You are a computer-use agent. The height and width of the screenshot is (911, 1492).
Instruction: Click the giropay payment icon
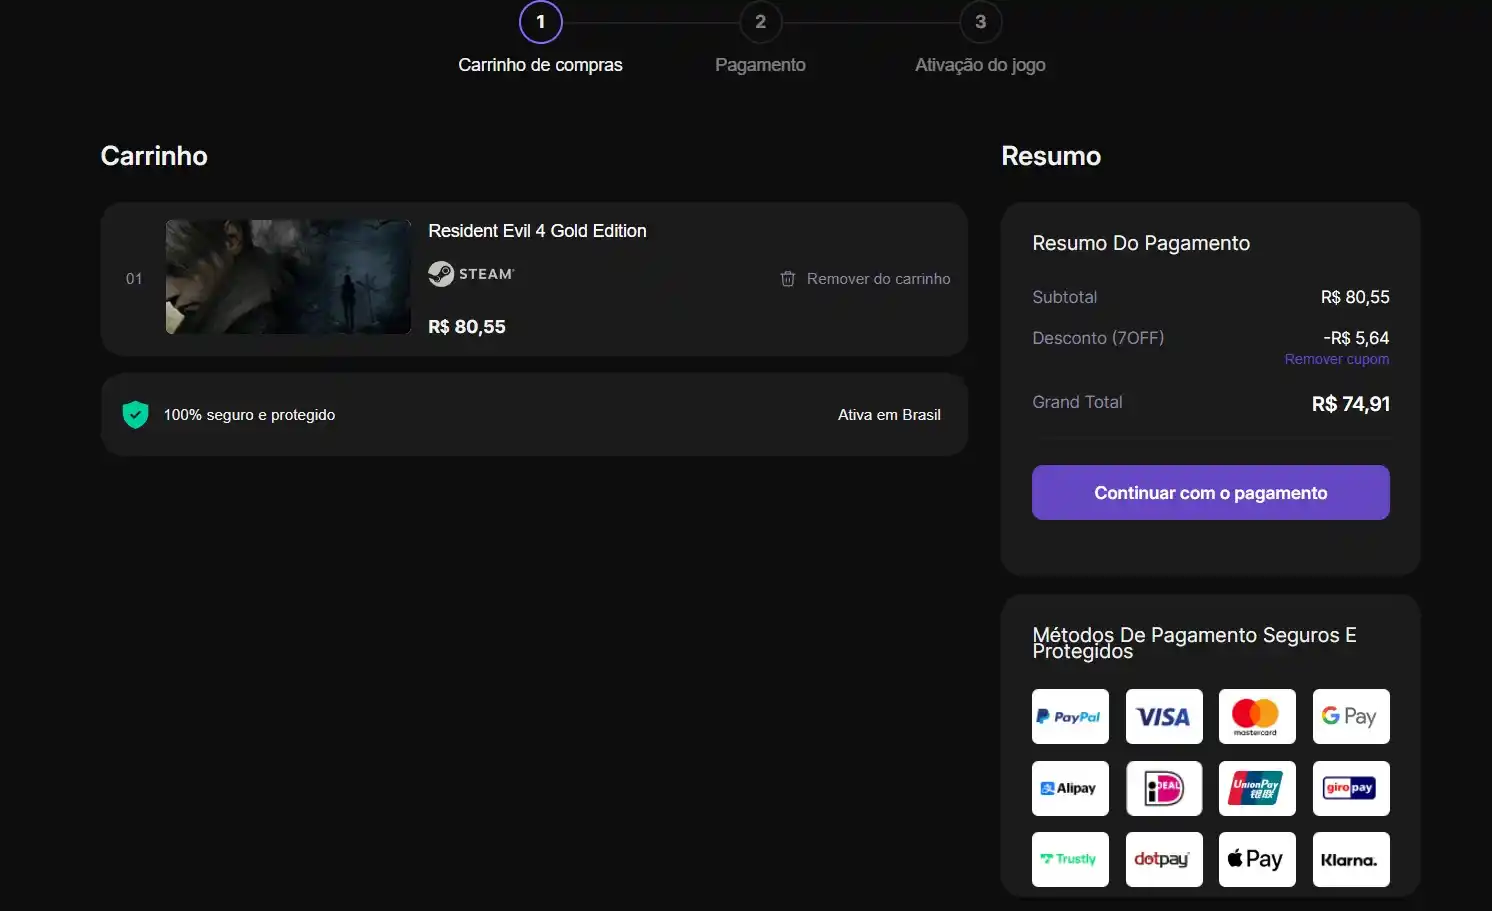tap(1351, 788)
